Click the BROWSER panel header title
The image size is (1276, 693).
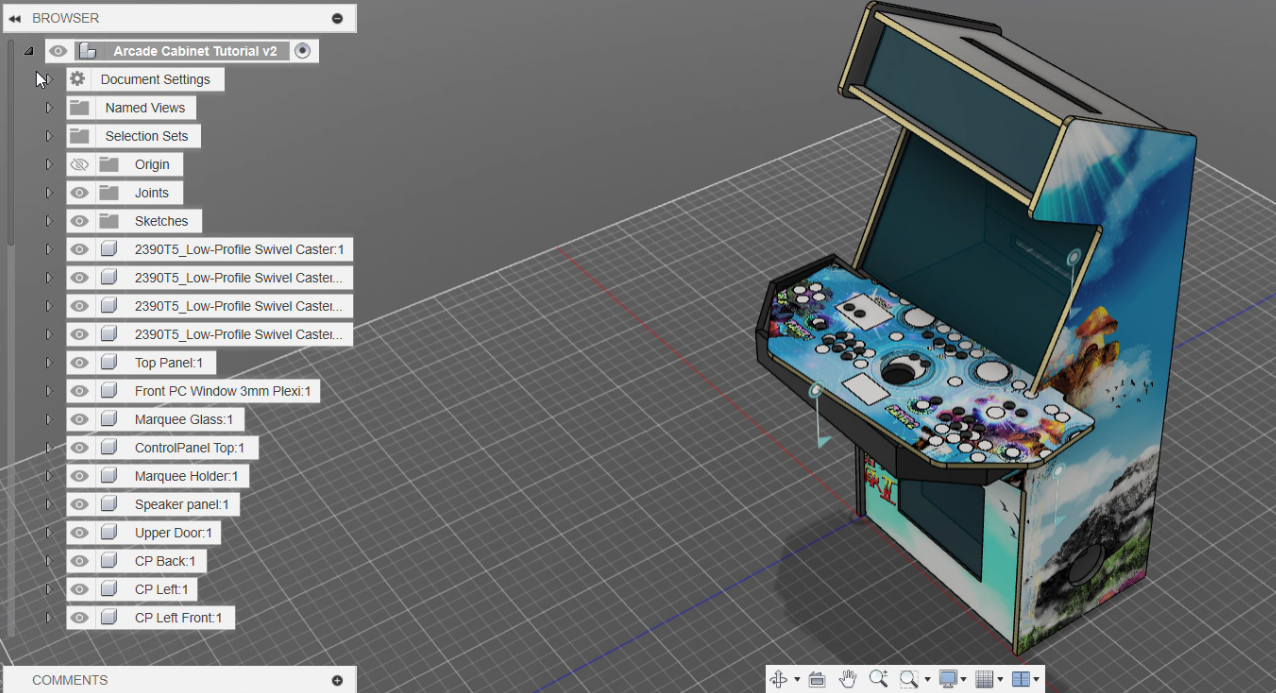coord(65,18)
